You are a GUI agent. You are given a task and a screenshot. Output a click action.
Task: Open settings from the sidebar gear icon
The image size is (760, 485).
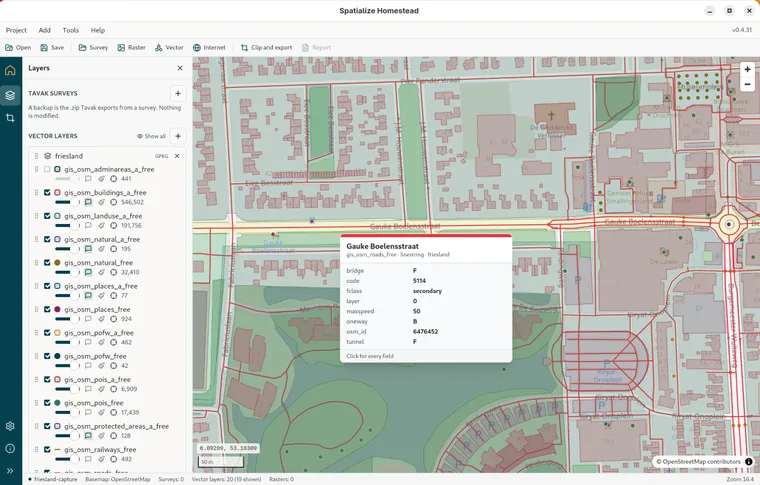coord(10,426)
